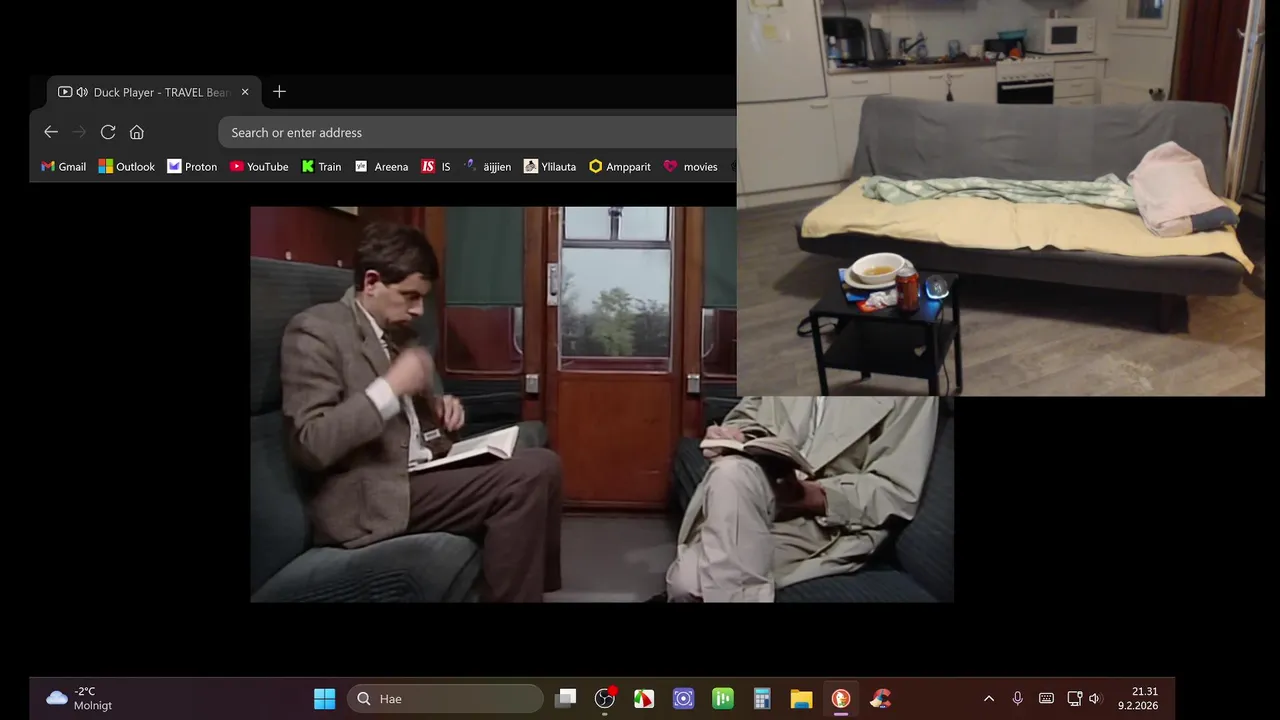1280x720 pixels.
Task: Mute the tab via the speaker icon
Action: click(x=82, y=92)
